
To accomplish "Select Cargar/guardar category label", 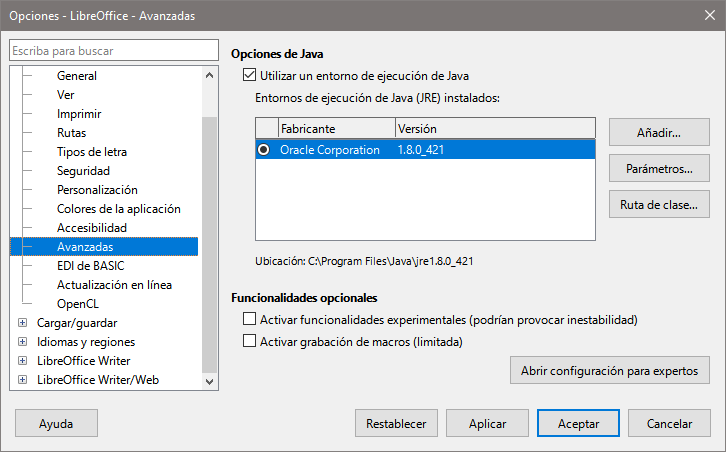I will click(77, 323).
